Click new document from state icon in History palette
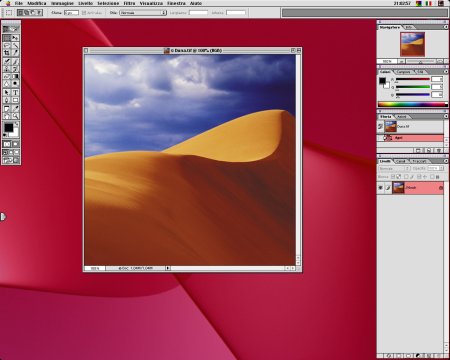Image resolution: width=450 pixels, height=360 pixels. click(x=419, y=150)
